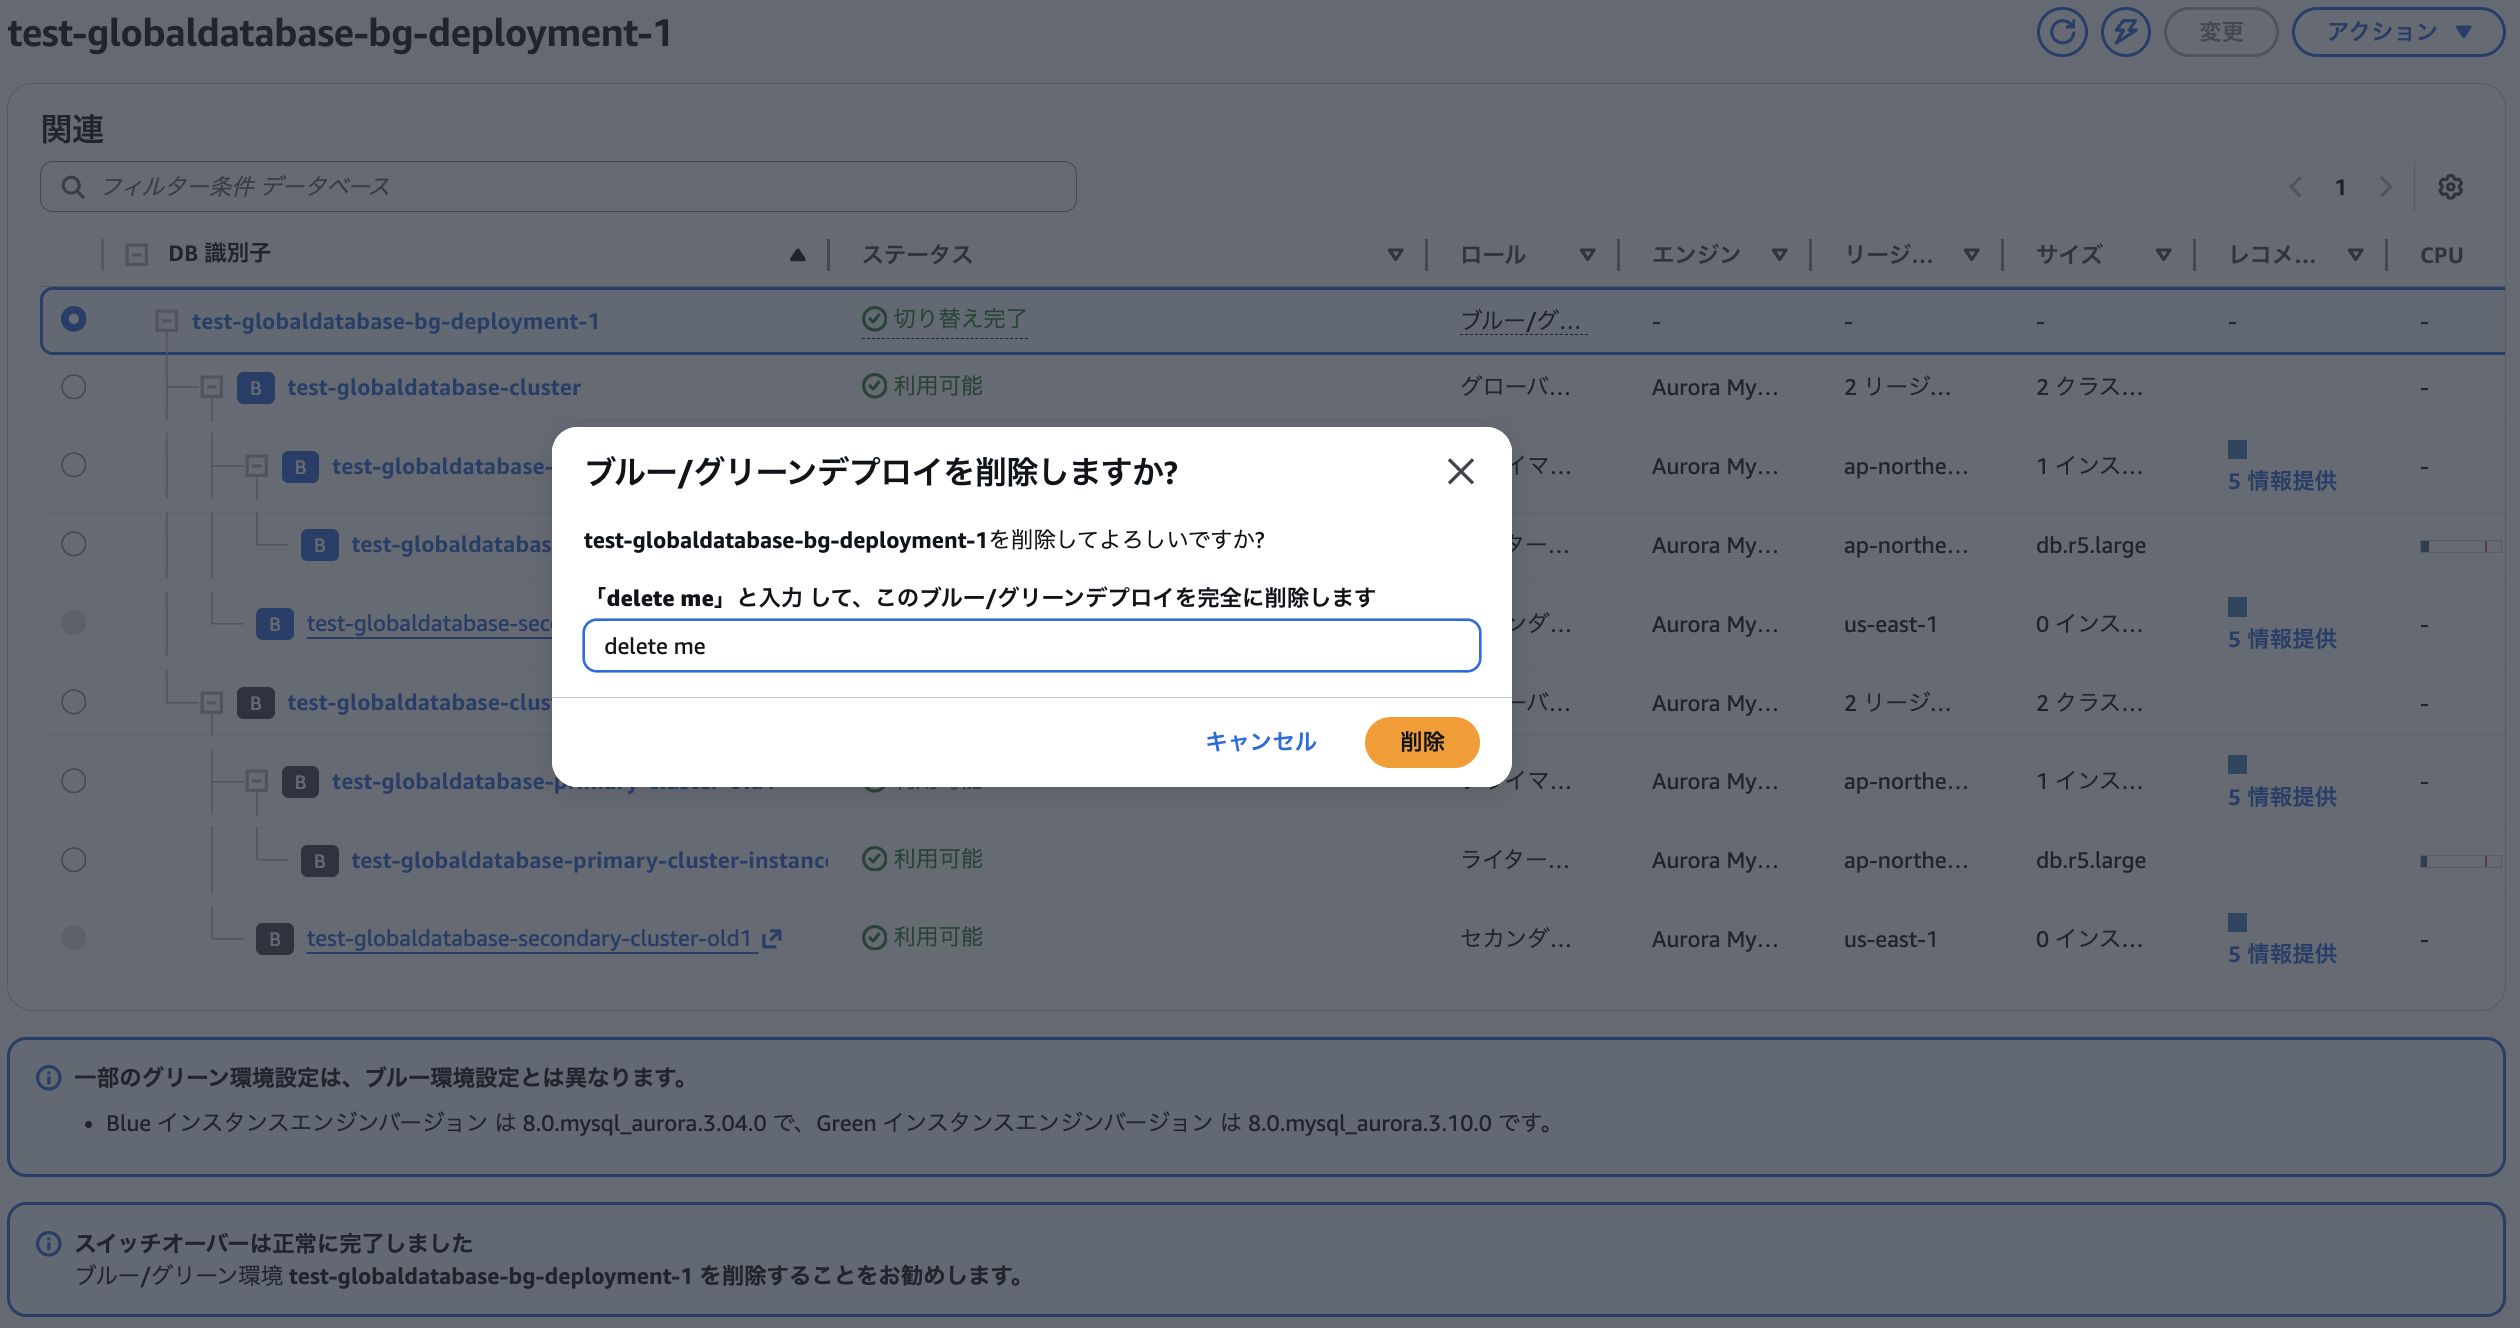This screenshot has height=1328, width=2520.
Task: Click info icon in switchover completed notice
Action: (48, 1243)
